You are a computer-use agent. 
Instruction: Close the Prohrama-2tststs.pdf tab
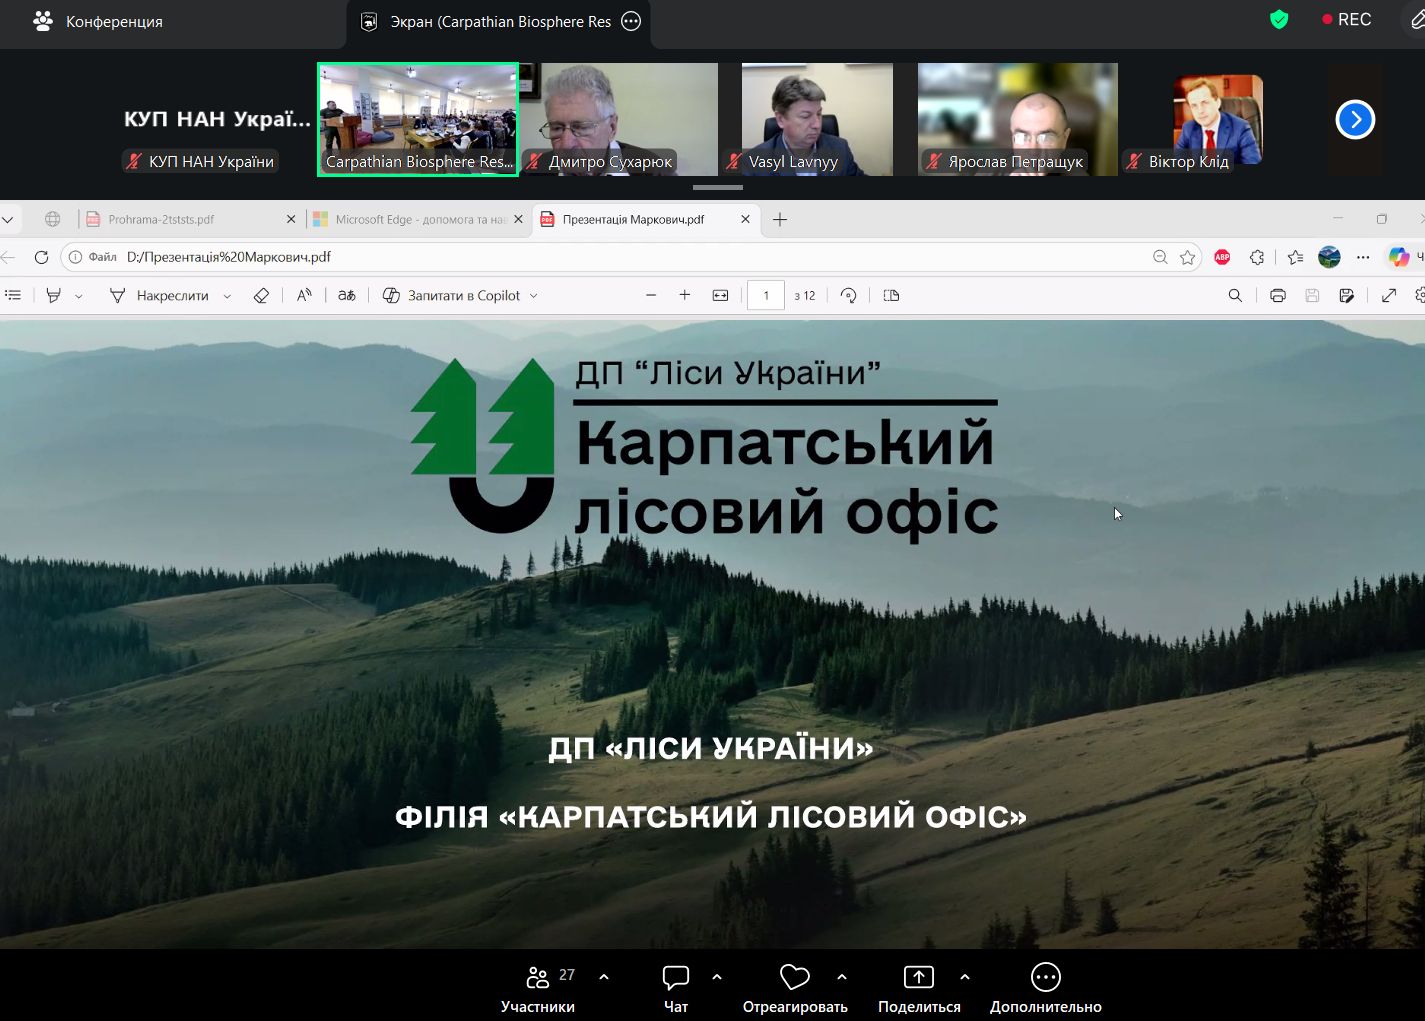[291, 219]
